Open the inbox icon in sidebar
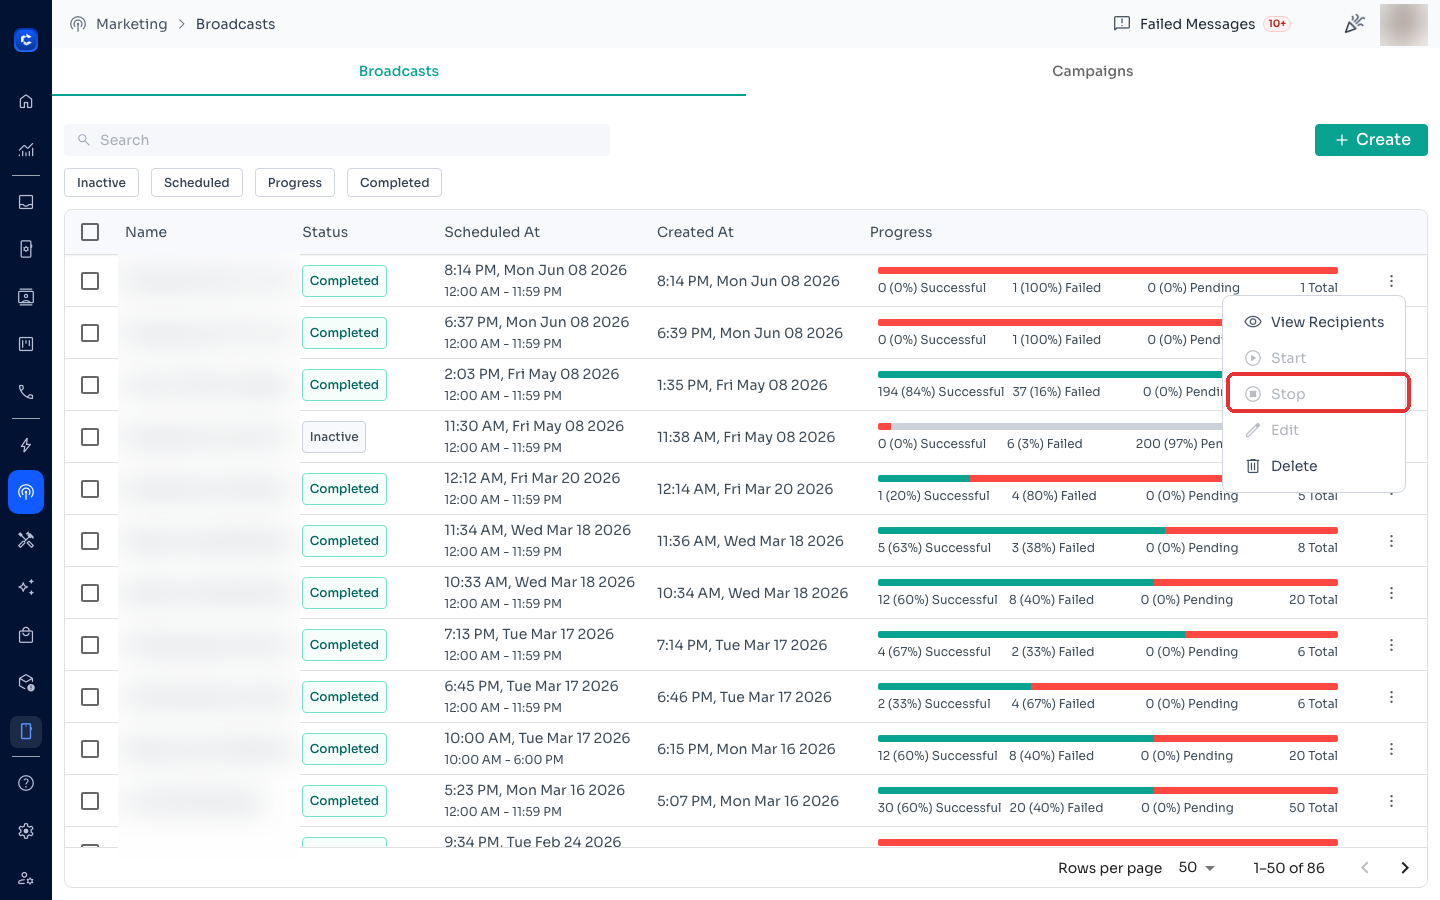 pyautogui.click(x=26, y=202)
